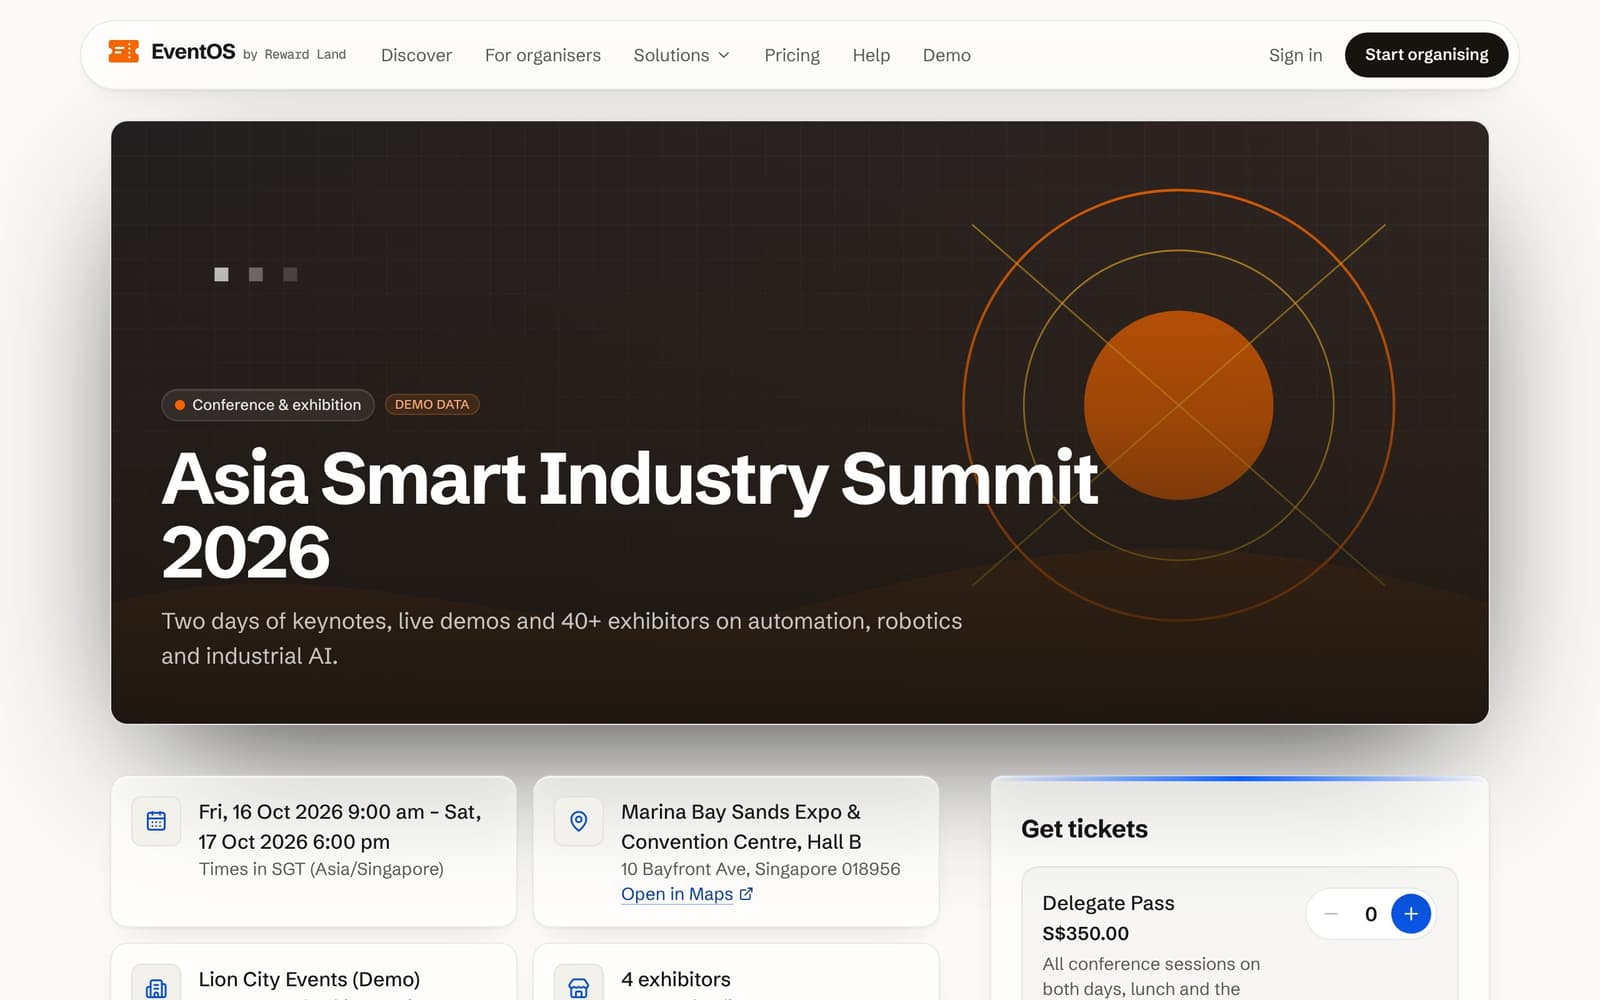Click the 10 Bayfront Ave address text
The width and height of the screenshot is (1600, 1000).
761,869
